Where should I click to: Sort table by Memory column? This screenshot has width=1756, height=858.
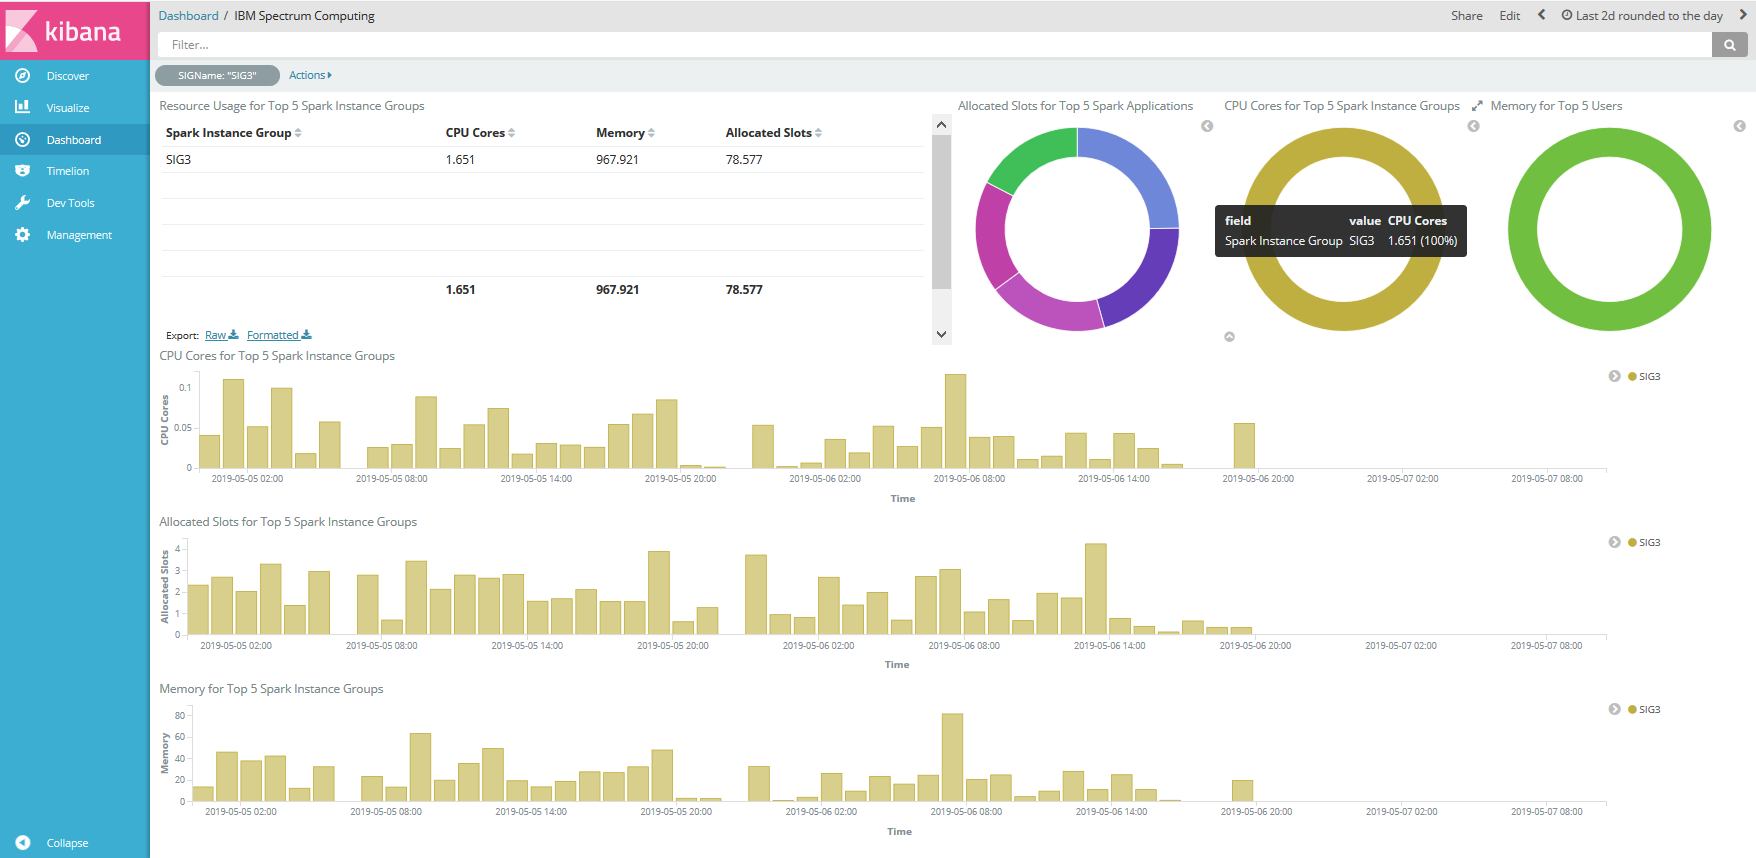(x=625, y=133)
